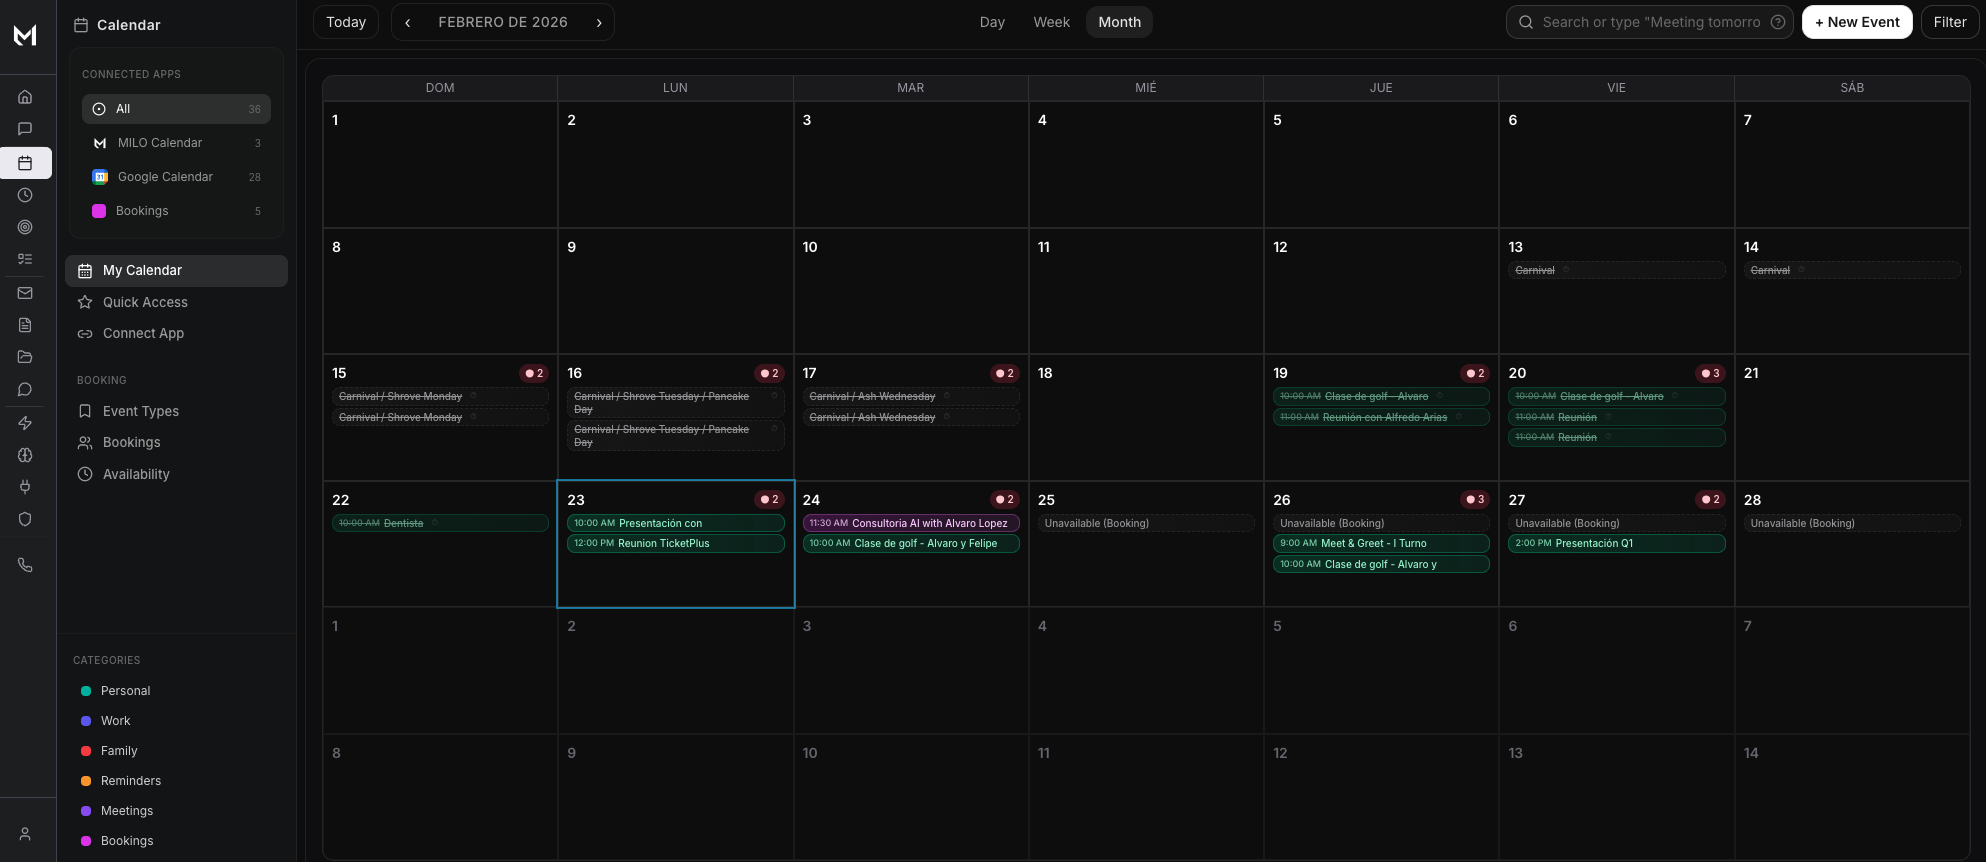
Task: Go to the Home icon in sidebar
Action: 25,97
